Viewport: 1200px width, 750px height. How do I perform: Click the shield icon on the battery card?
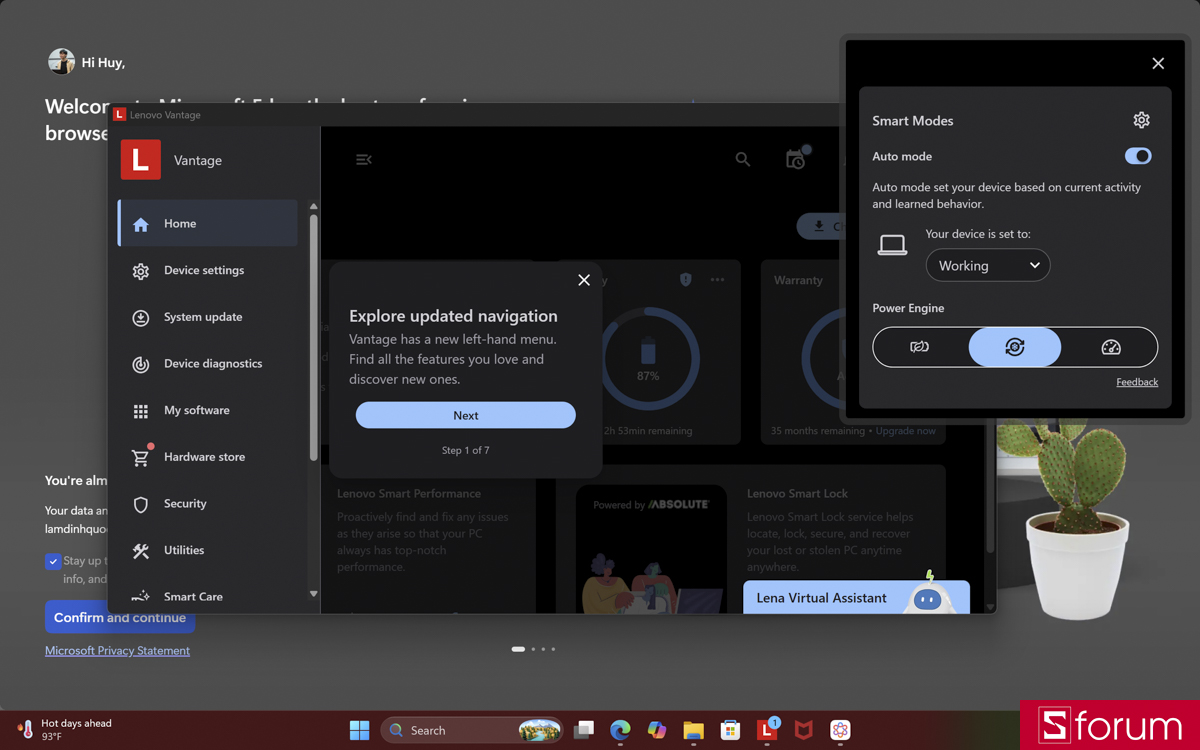click(686, 280)
